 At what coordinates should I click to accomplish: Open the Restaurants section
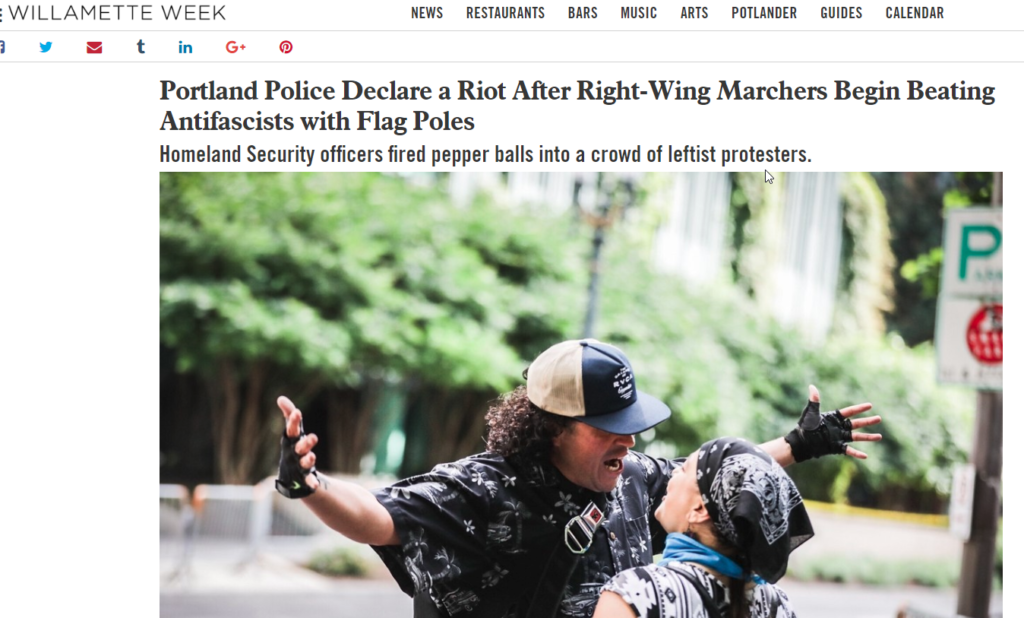pos(505,13)
